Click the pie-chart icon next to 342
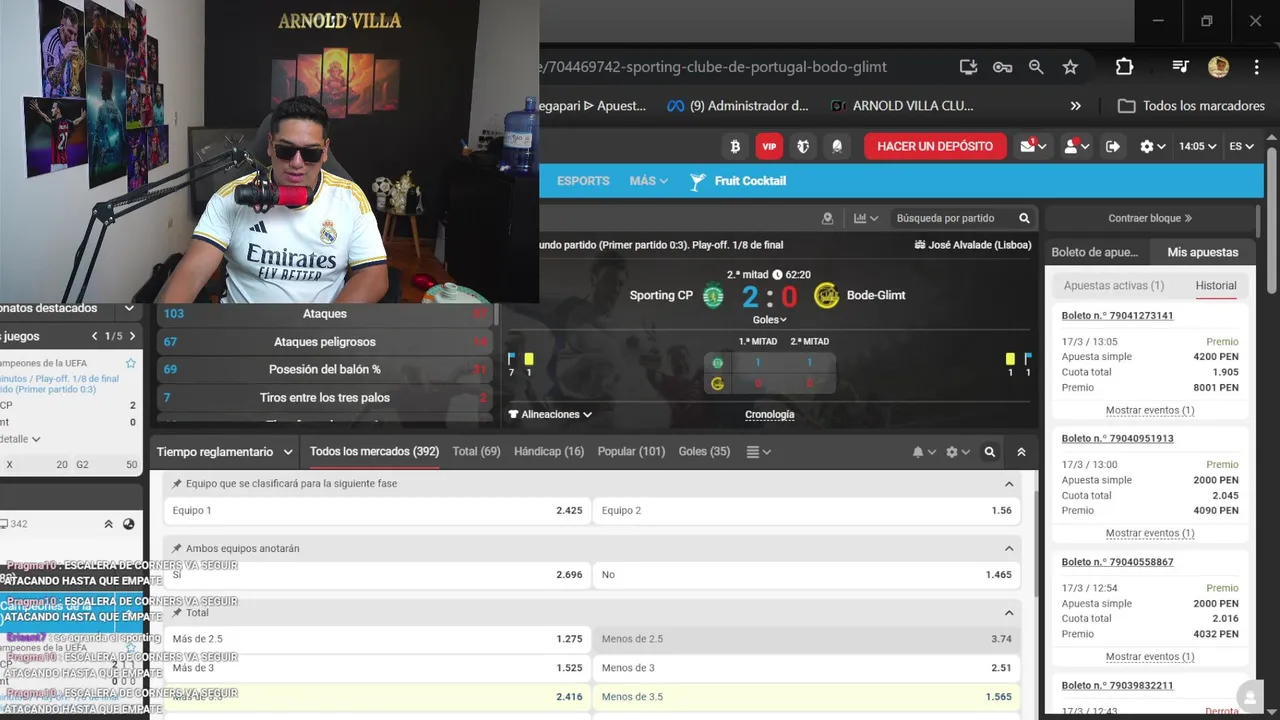Screen dimensions: 1280x720 128,524
